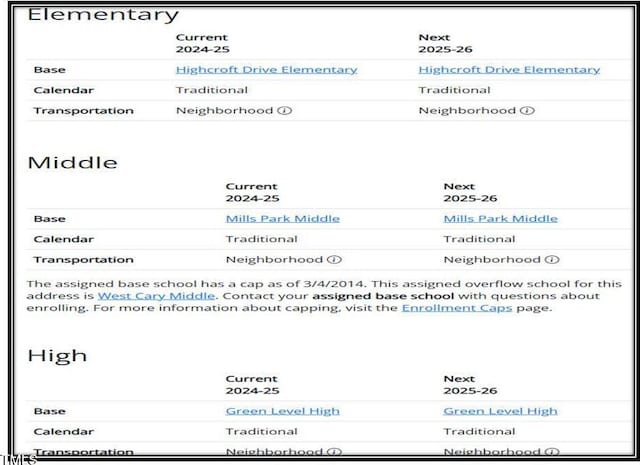Click Traditional calendar value for High current year
640x465 pixels.
point(262,432)
